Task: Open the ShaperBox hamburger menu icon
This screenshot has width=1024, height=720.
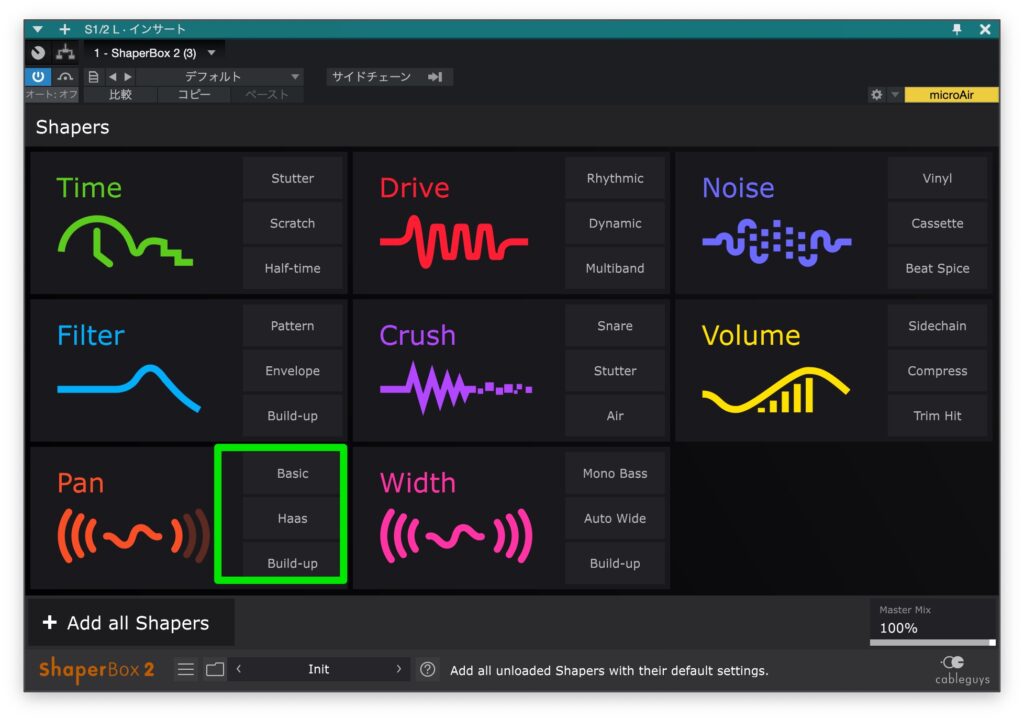Action: 186,670
